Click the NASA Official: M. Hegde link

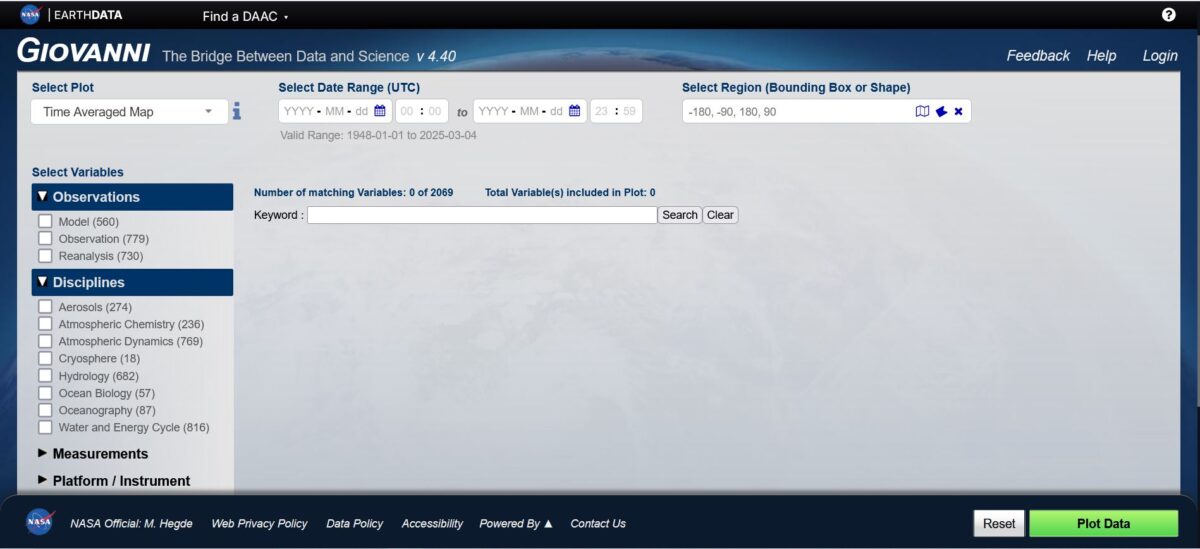[x=131, y=523]
